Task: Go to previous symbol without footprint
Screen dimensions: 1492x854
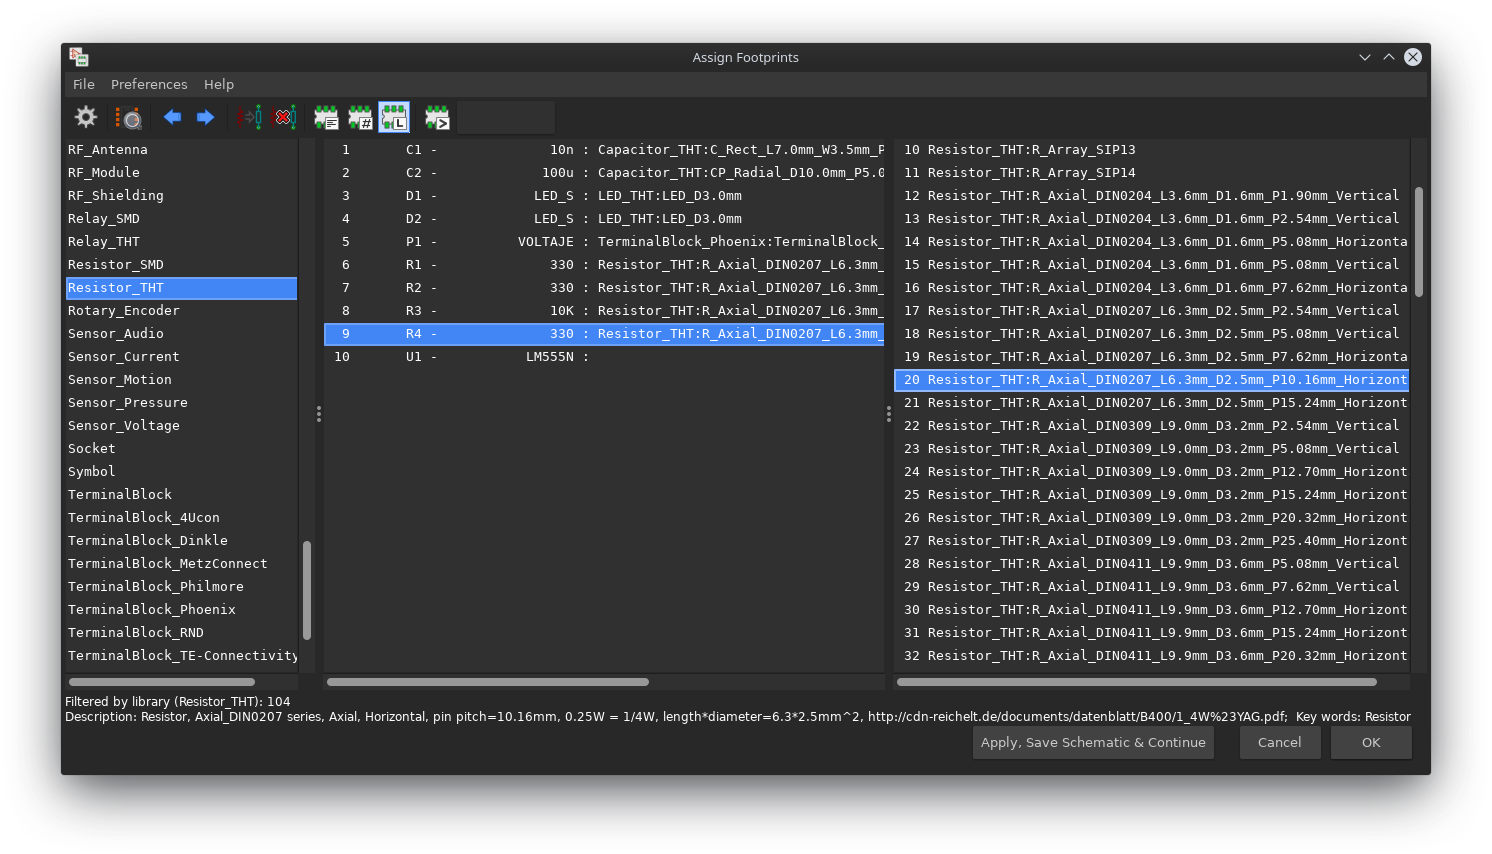Action: [x=172, y=117]
